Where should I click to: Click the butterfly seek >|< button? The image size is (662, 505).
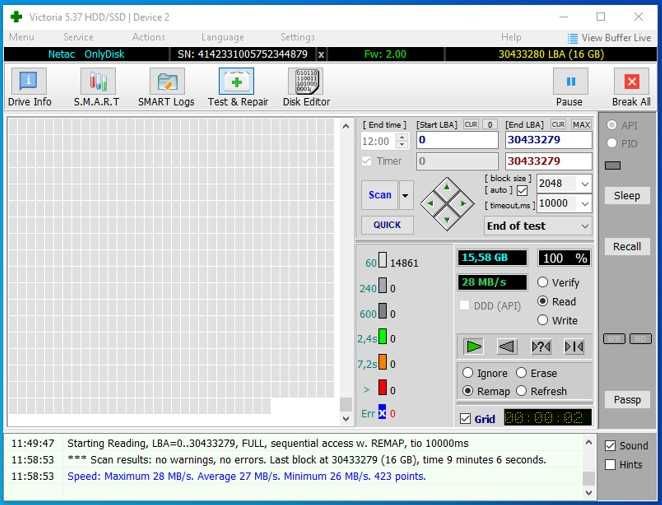pos(574,347)
